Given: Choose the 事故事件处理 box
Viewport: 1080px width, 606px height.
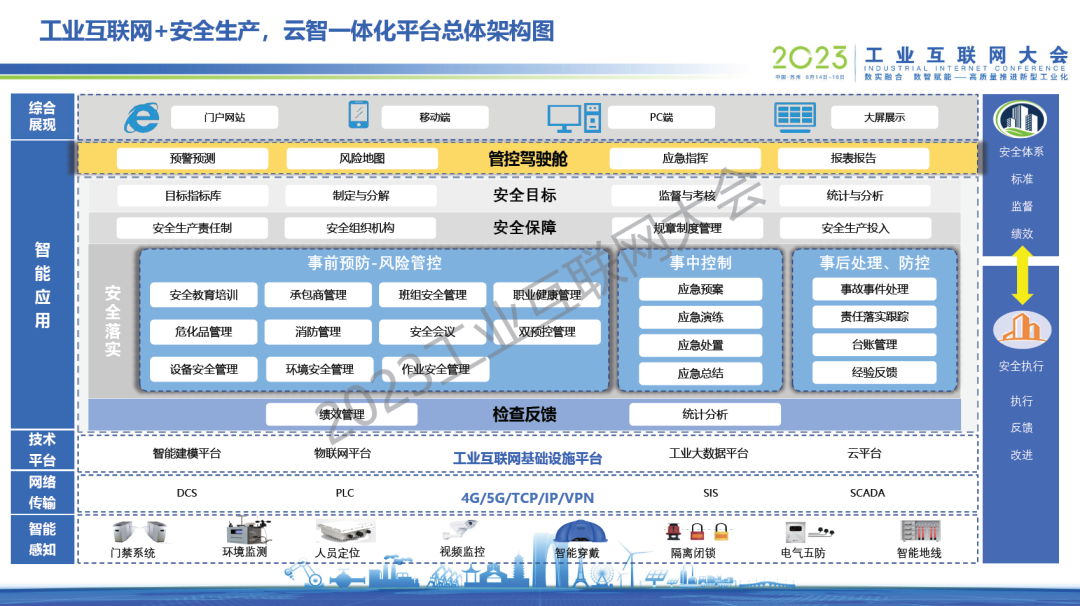Looking at the screenshot, I should pos(874,289).
